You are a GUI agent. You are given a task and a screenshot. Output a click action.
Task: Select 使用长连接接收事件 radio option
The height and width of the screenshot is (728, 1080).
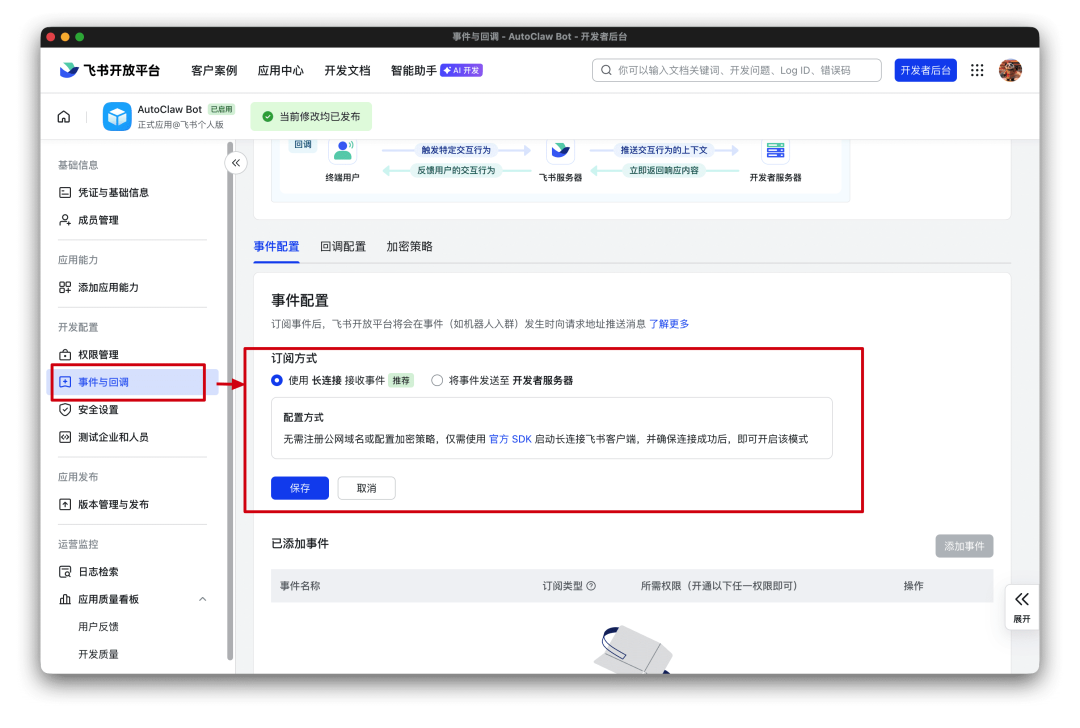click(275, 380)
